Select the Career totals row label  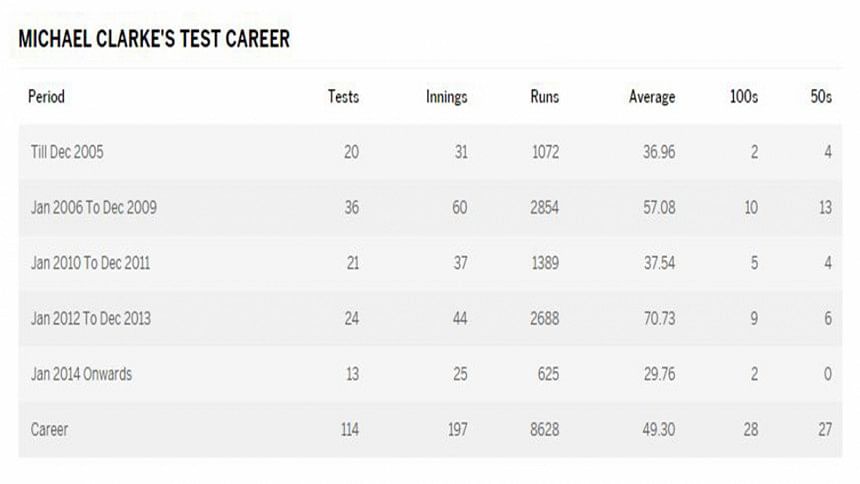[49, 429]
